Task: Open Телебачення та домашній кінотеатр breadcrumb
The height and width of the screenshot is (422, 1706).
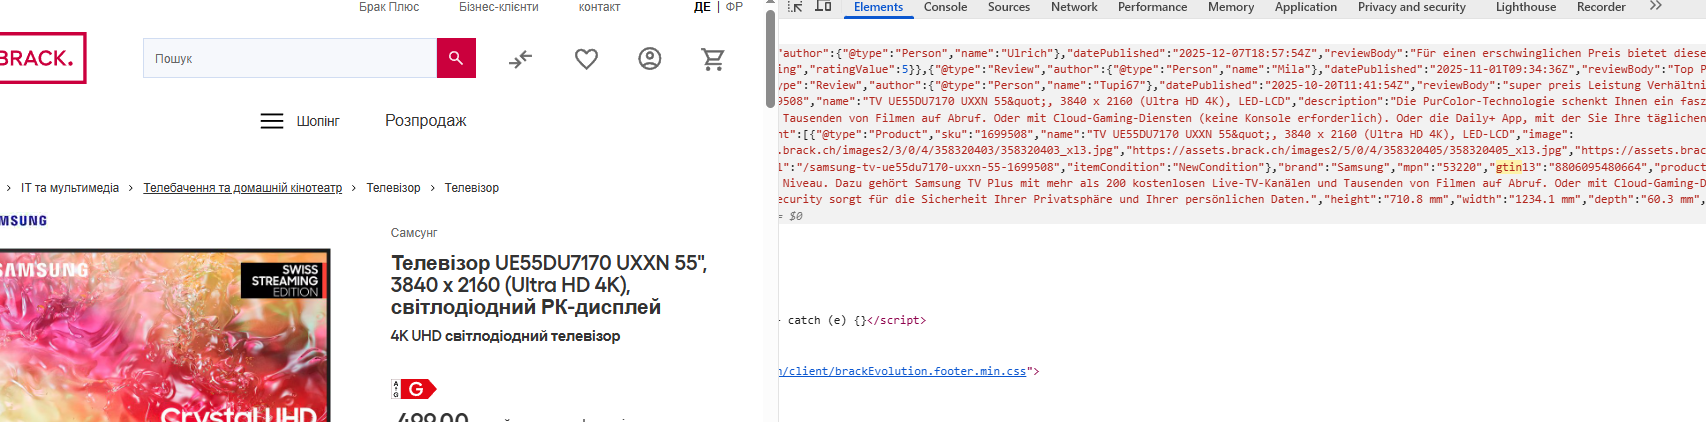Action: [243, 188]
